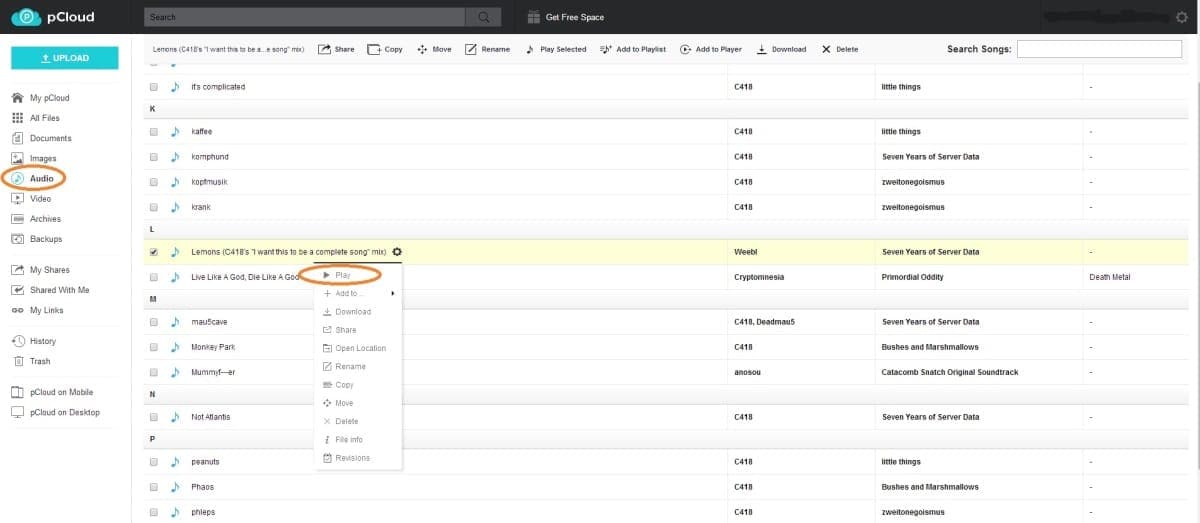Click the pCloud logo
The height and width of the screenshot is (523, 1200).
(54, 17)
